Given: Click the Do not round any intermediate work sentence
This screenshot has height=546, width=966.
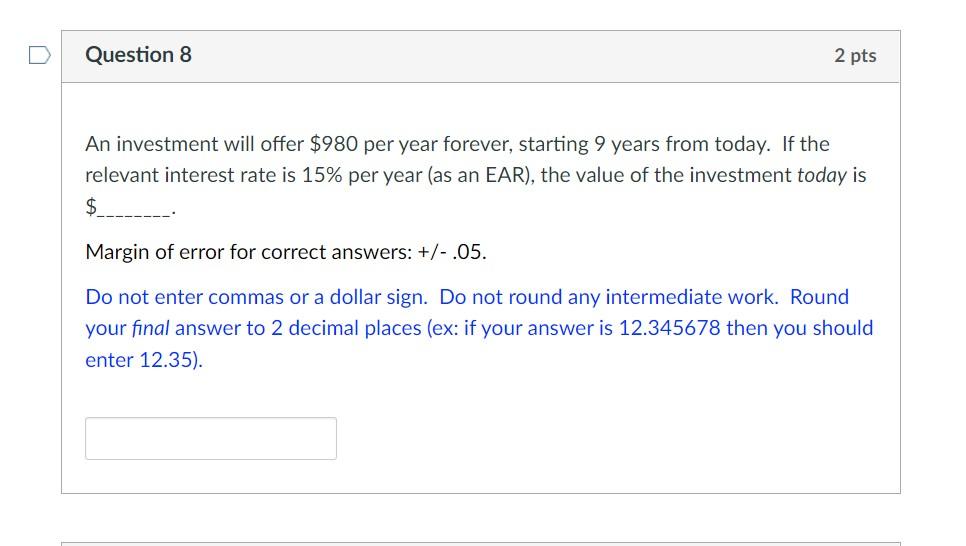Looking at the screenshot, I should pos(609,297).
